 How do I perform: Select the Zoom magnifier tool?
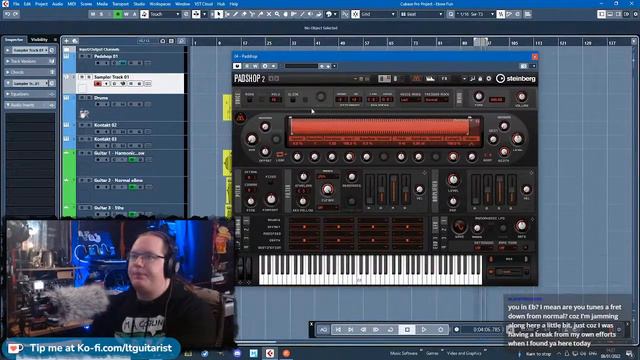click(277, 14)
